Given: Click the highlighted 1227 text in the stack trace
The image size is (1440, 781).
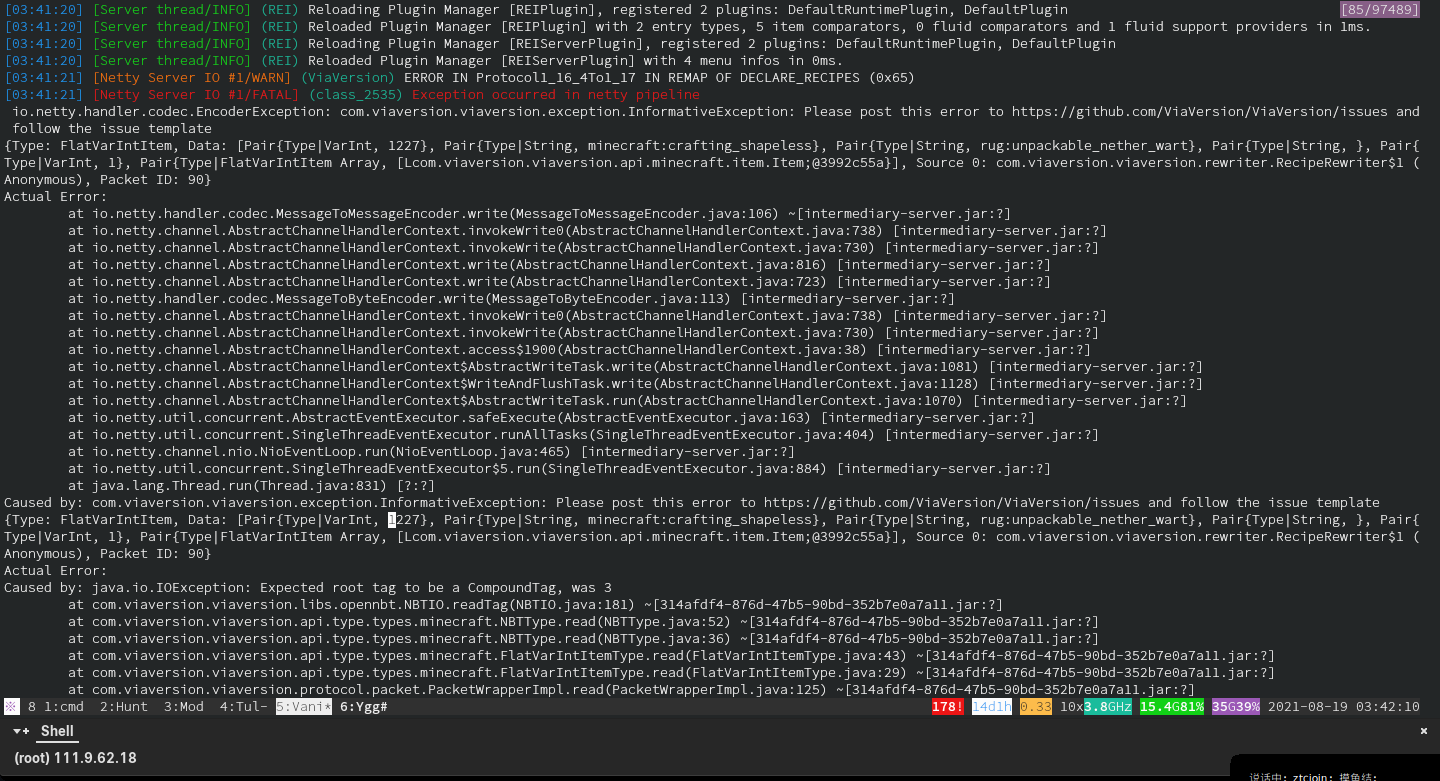Looking at the screenshot, I should (398, 519).
